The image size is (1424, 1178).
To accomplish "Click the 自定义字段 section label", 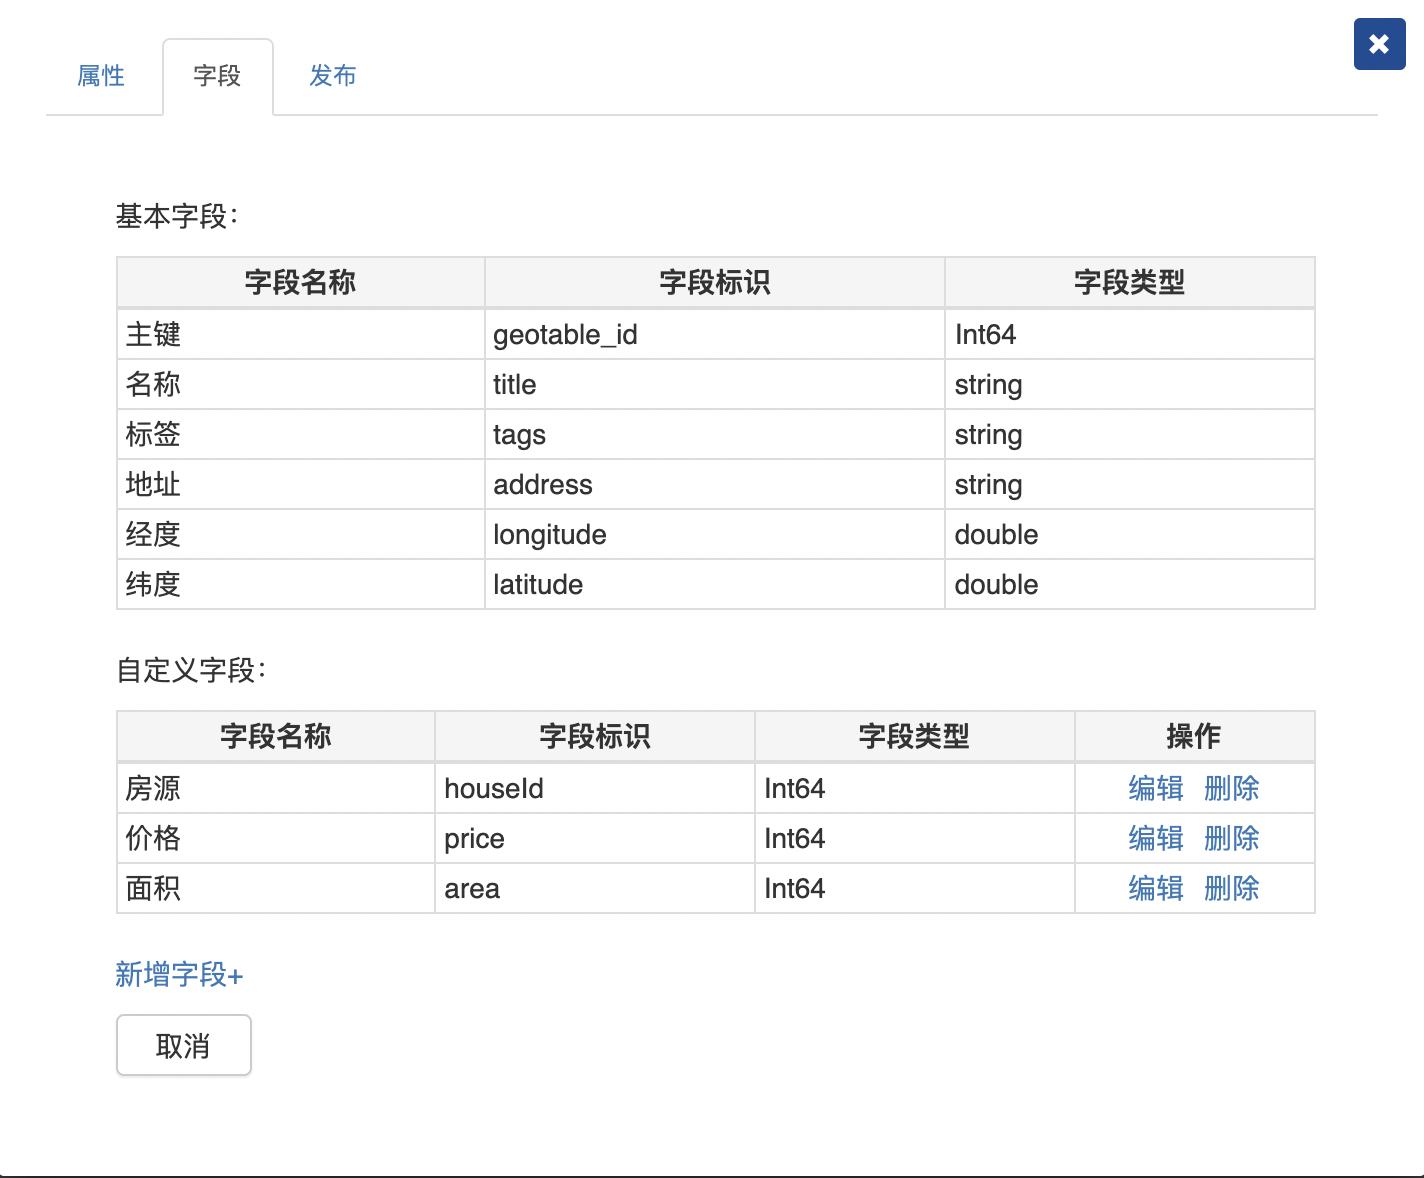I will coord(191,670).
